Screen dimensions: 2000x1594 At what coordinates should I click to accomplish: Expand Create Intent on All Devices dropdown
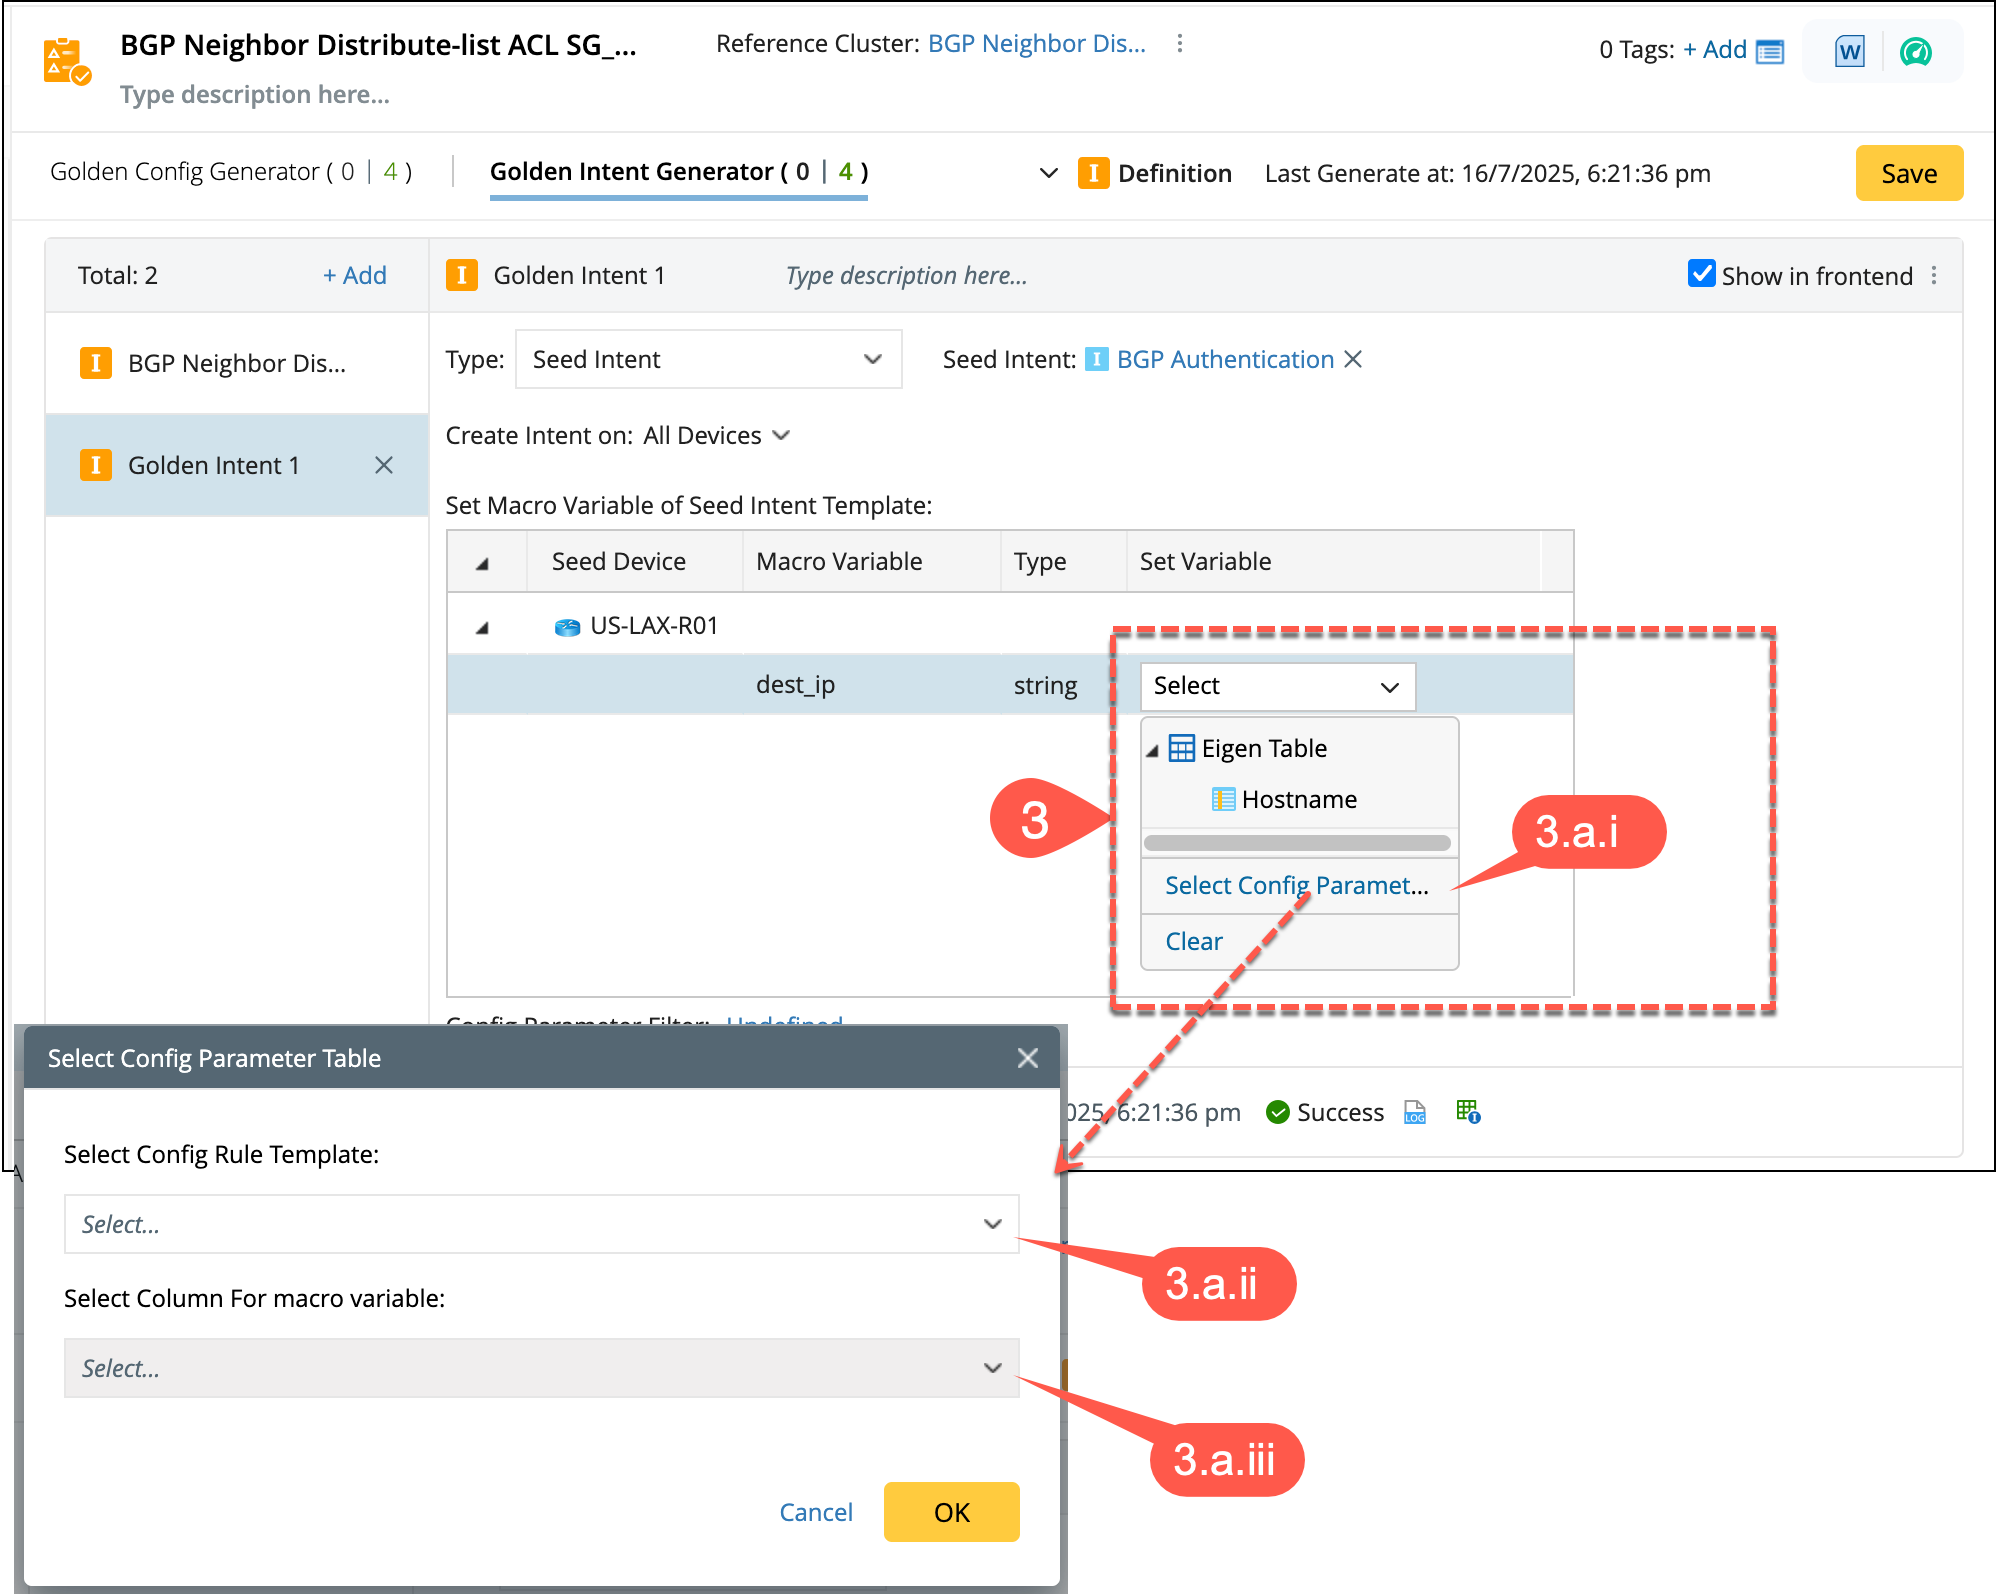[781, 435]
